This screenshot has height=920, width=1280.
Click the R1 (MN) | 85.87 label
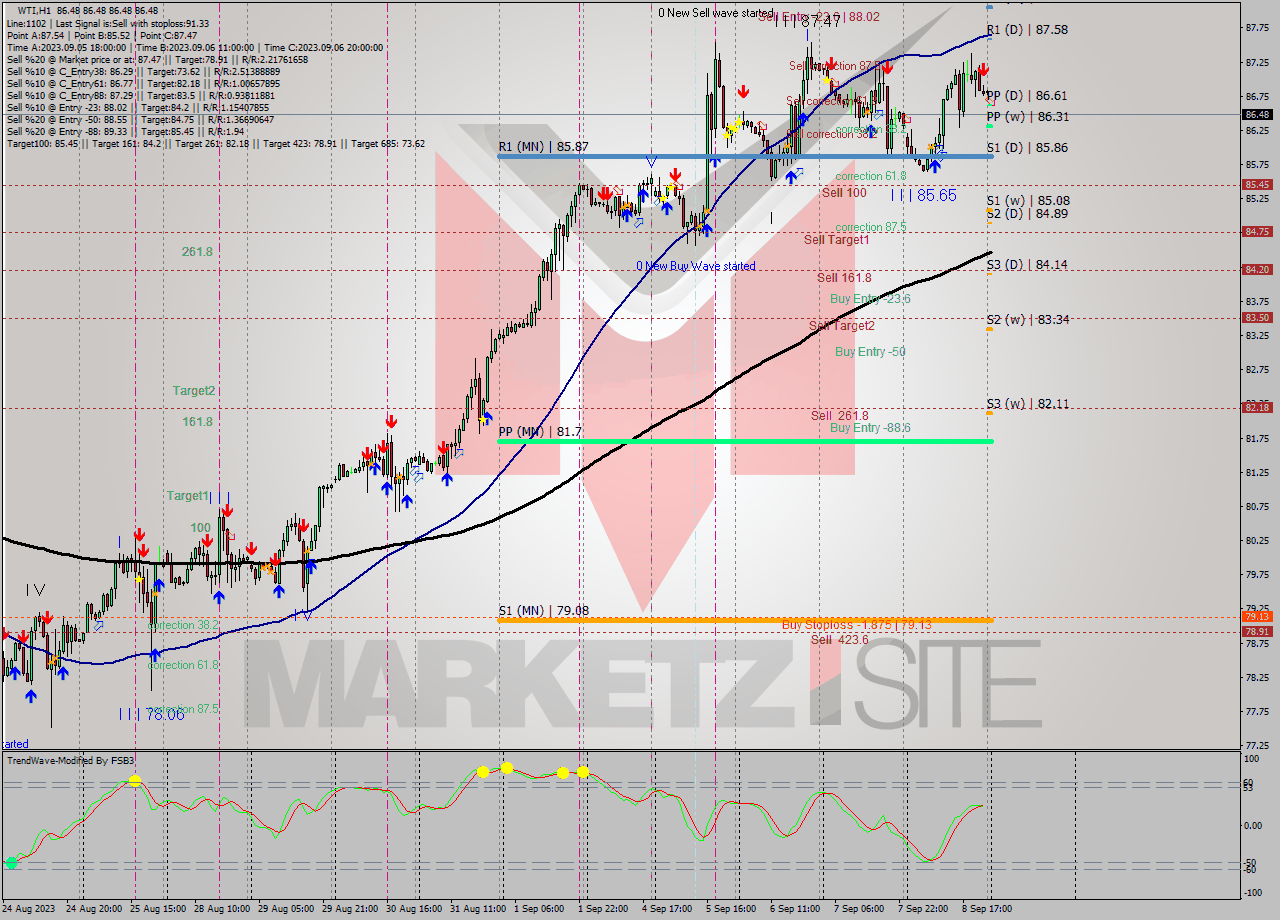pyautogui.click(x=542, y=146)
